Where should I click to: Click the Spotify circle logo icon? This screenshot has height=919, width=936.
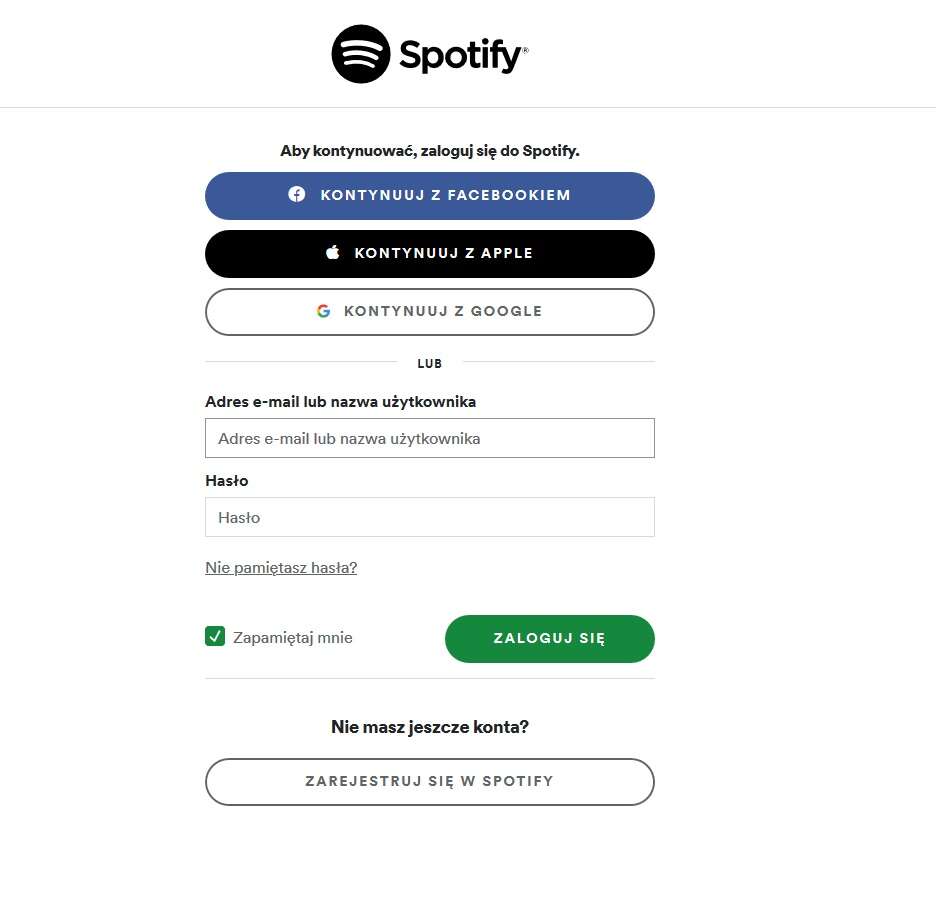tap(362, 53)
